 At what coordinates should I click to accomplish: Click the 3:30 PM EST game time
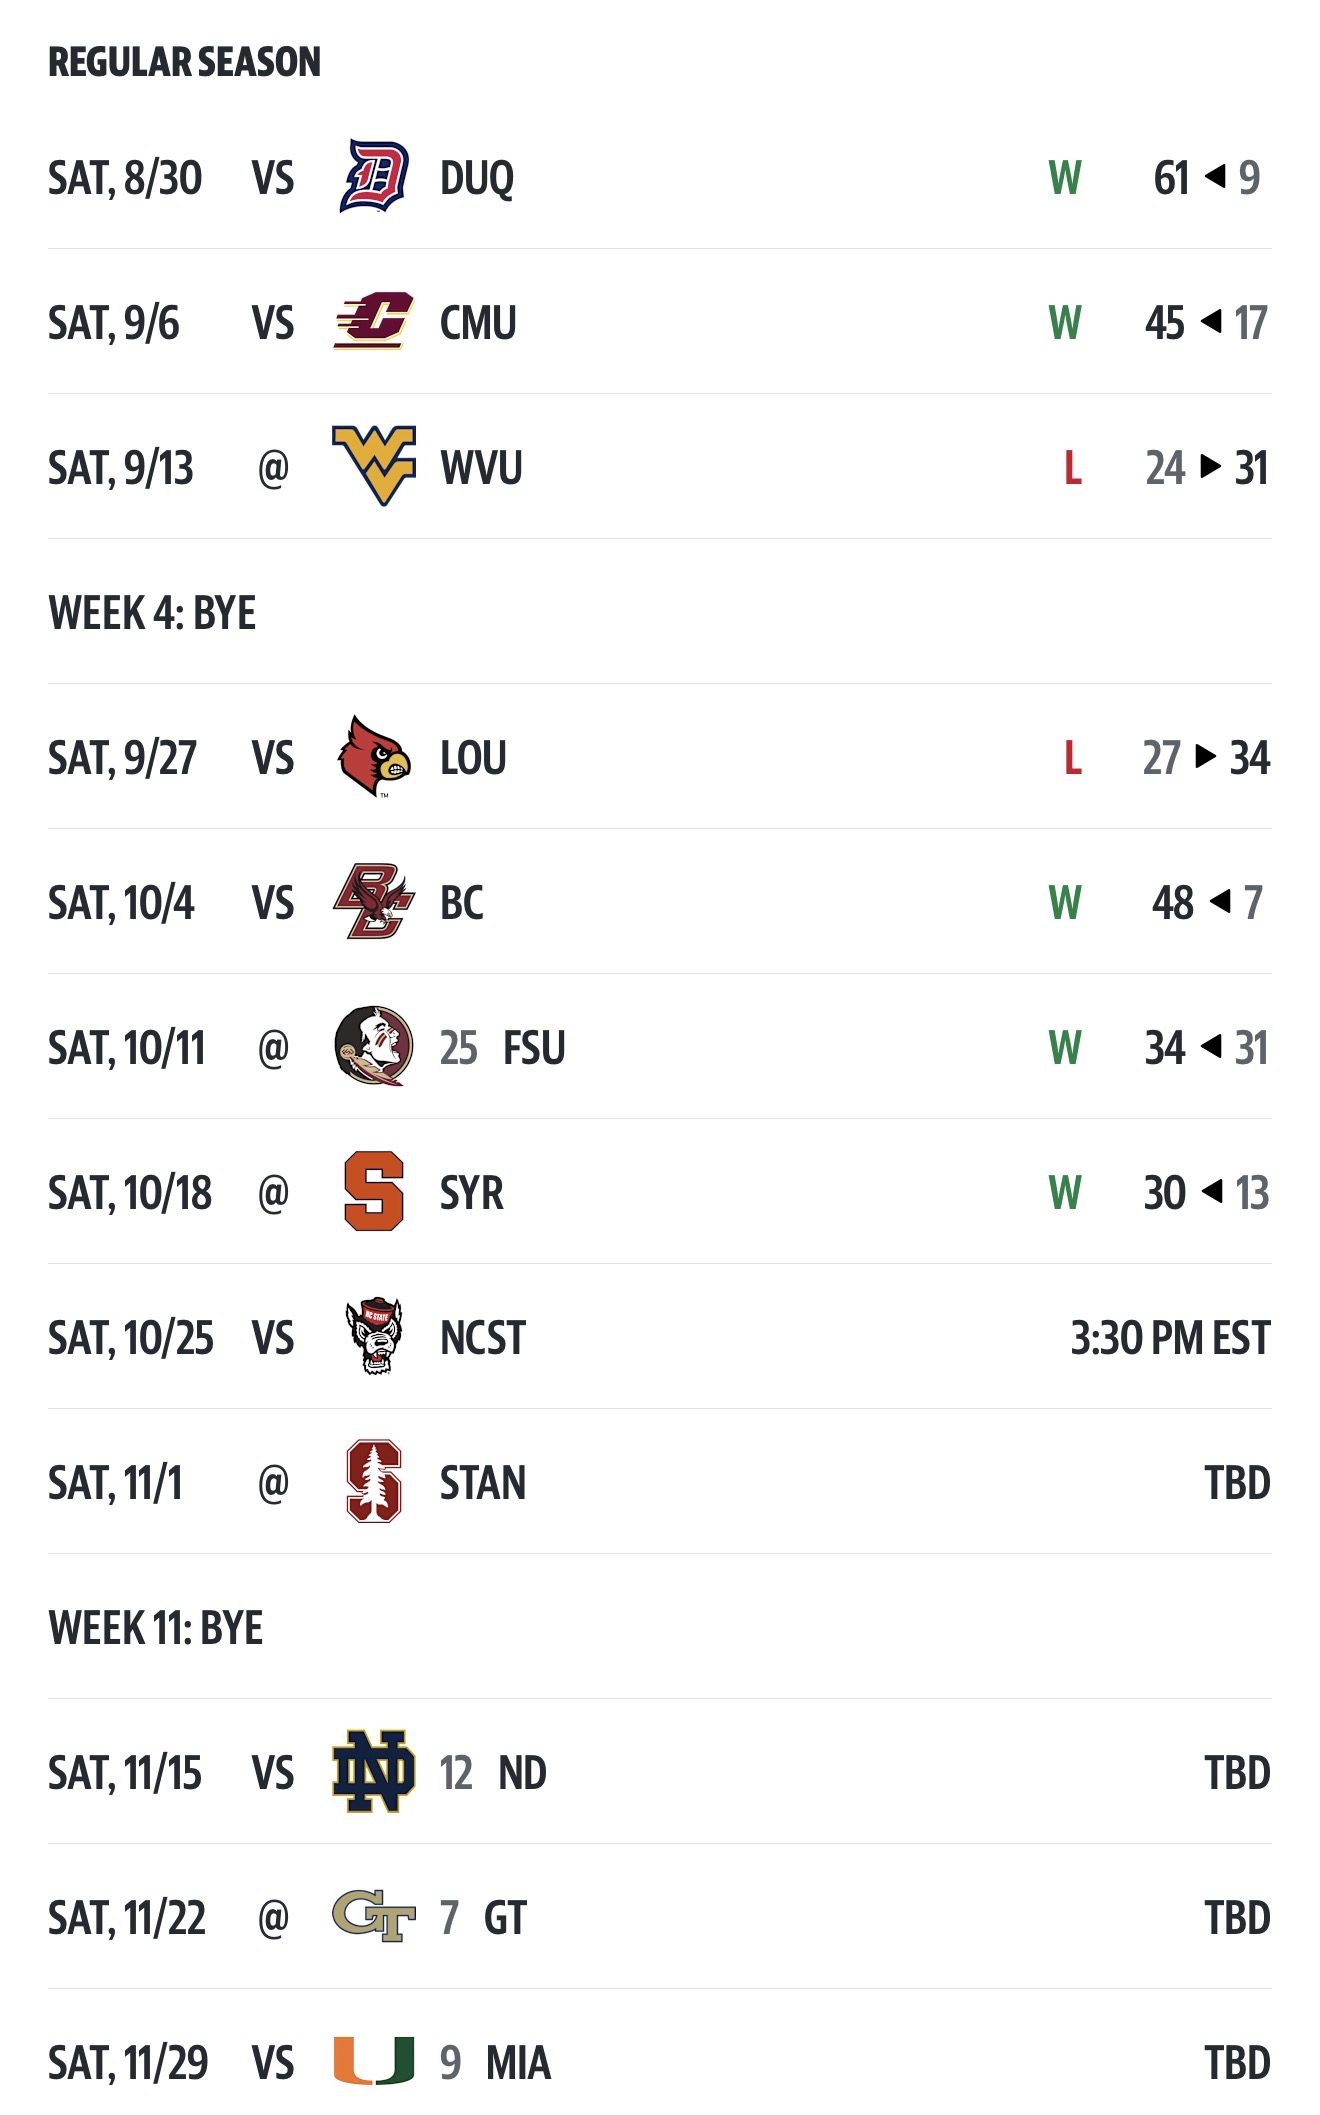1169,1338
